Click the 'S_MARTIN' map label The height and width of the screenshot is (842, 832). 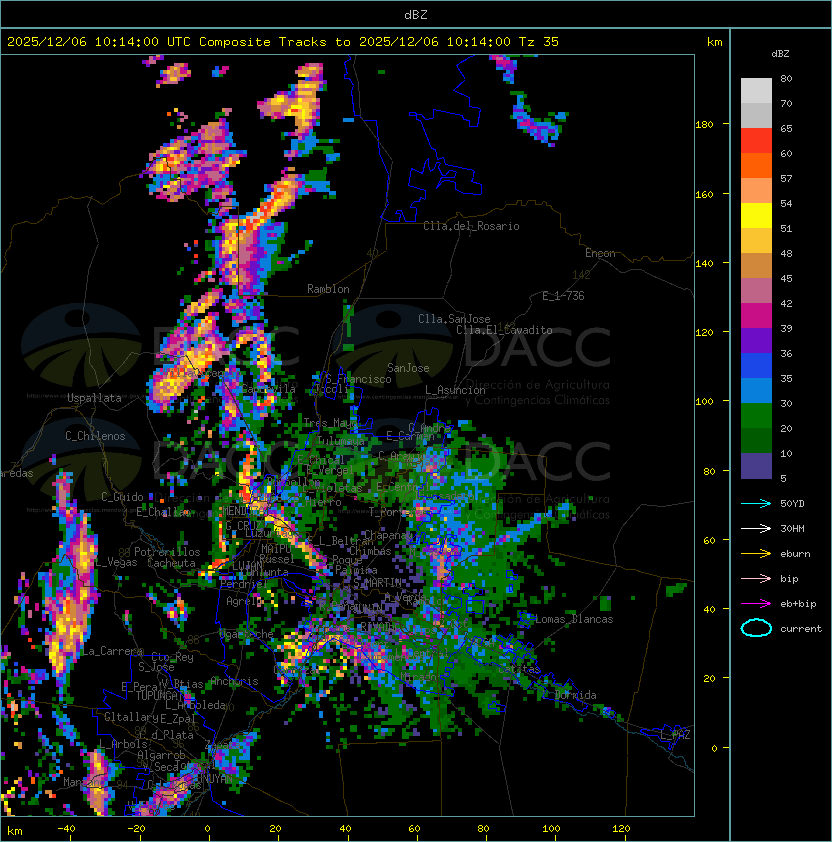(378, 582)
